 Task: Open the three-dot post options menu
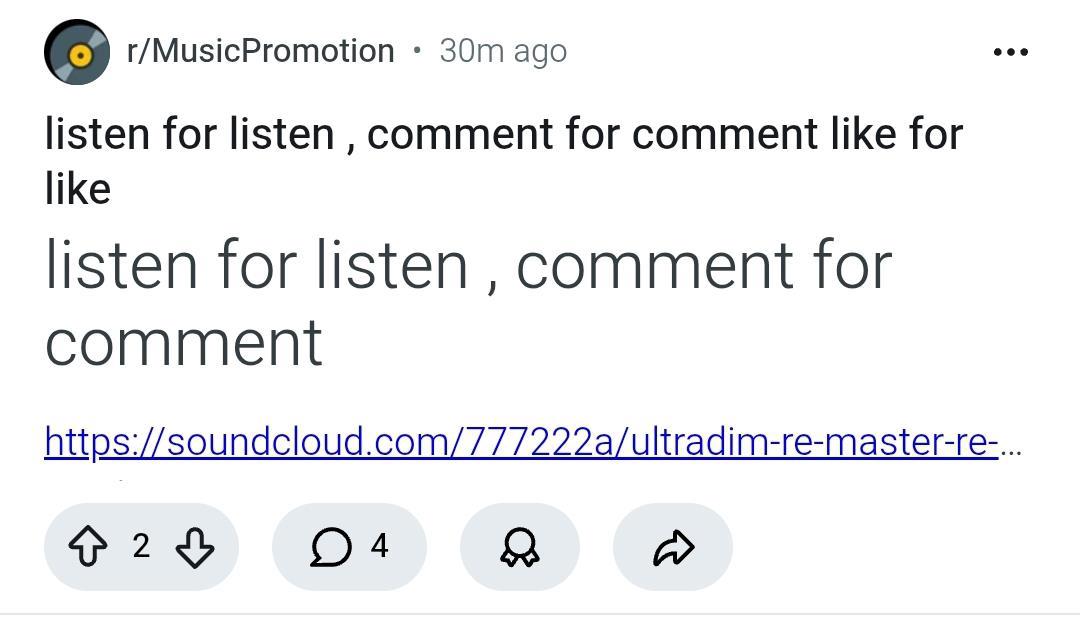point(1010,52)
